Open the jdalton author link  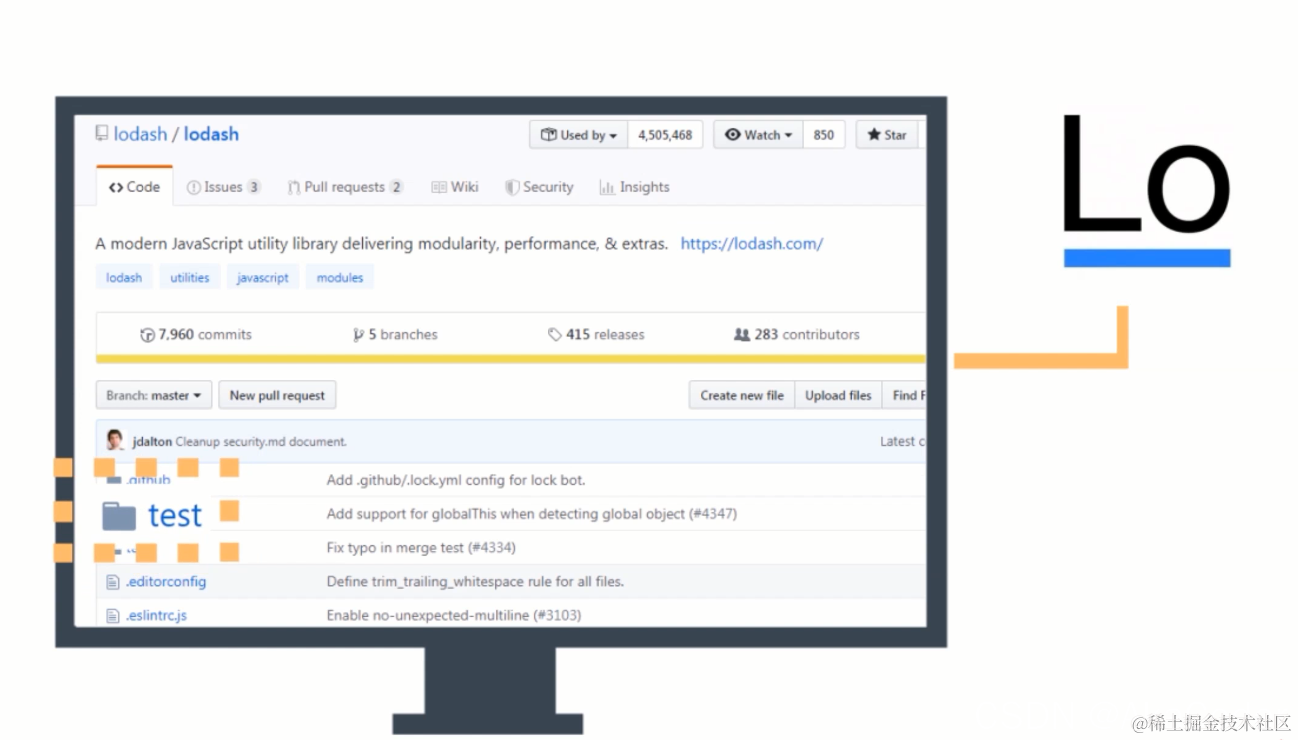pos(152,442)
